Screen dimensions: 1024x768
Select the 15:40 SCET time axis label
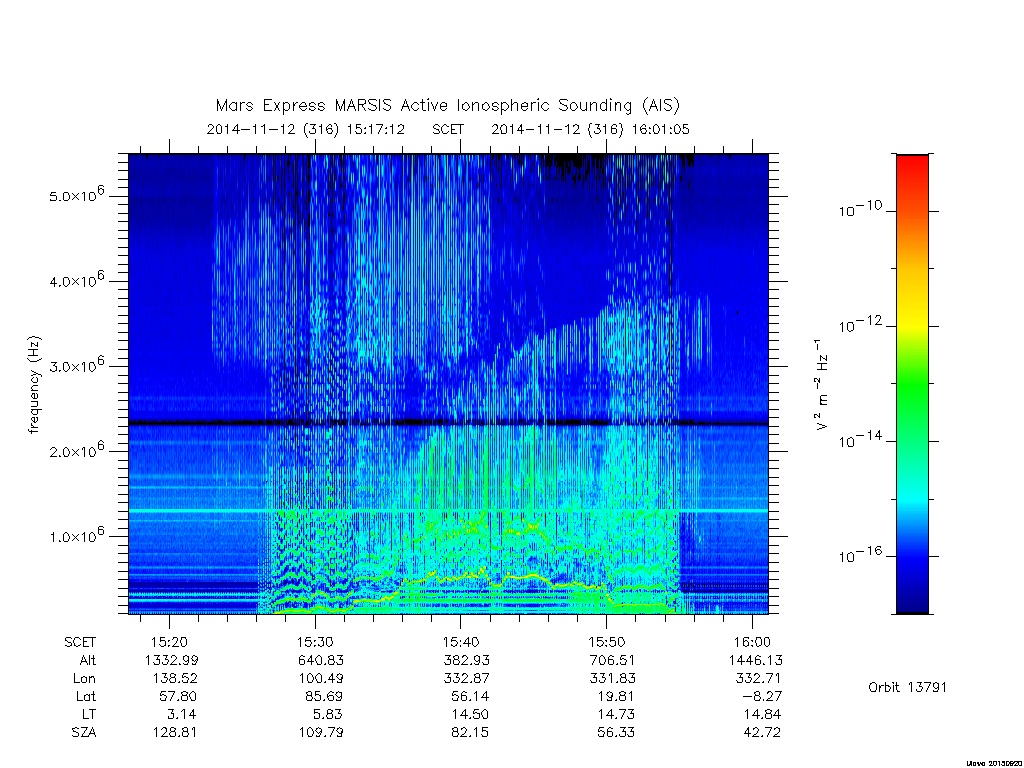pyautogui.click(x=461, y=642)
